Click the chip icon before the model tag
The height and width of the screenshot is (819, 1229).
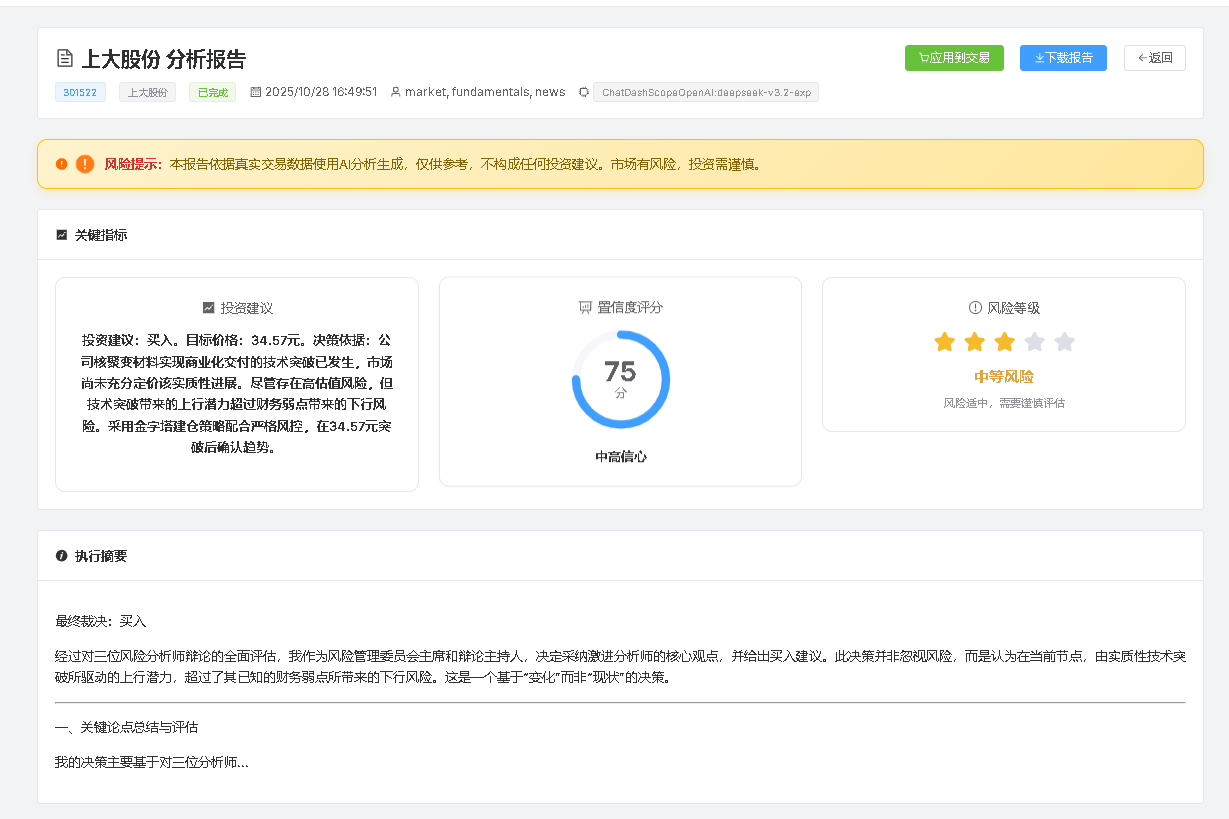584,92
